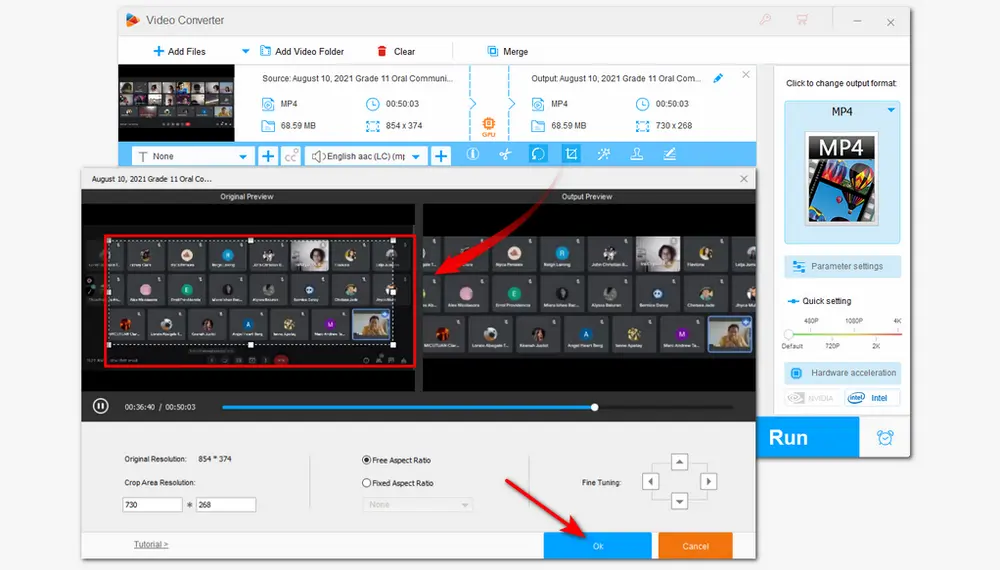Open the Tutorial link

coord(151,544)
